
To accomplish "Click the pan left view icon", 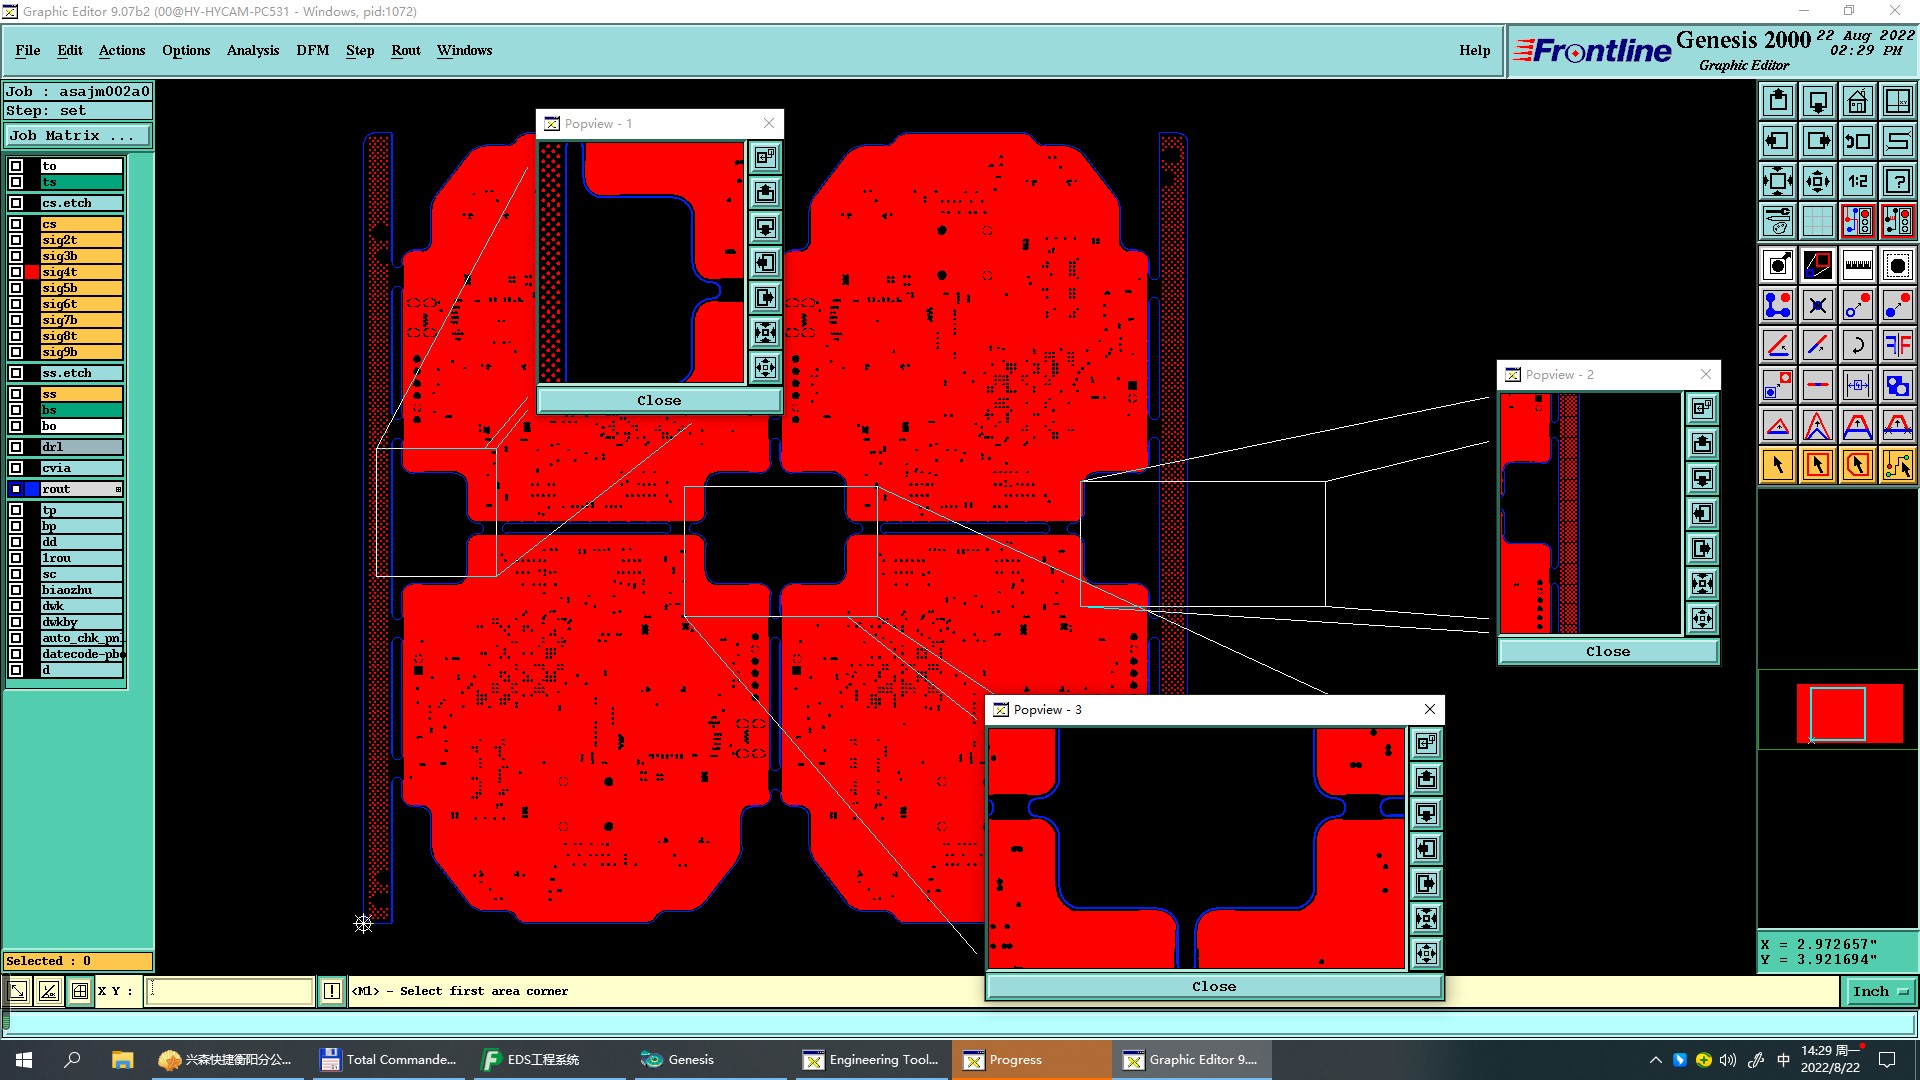I will click(x=1777, y=141).
